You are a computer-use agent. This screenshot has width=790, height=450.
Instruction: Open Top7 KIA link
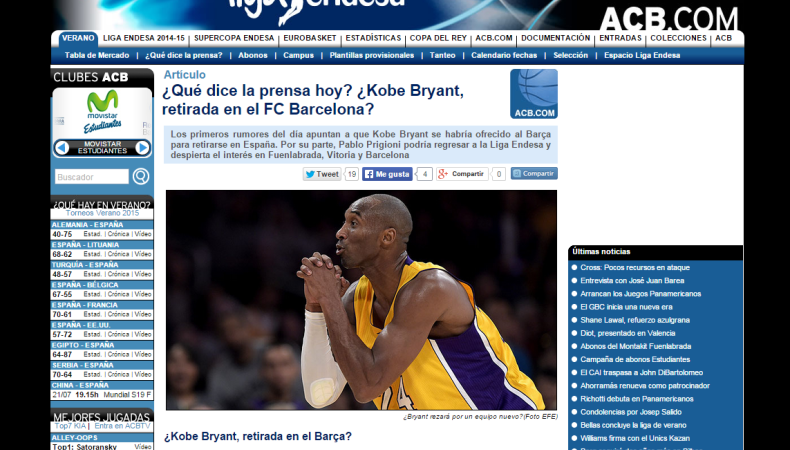point(70,426)
